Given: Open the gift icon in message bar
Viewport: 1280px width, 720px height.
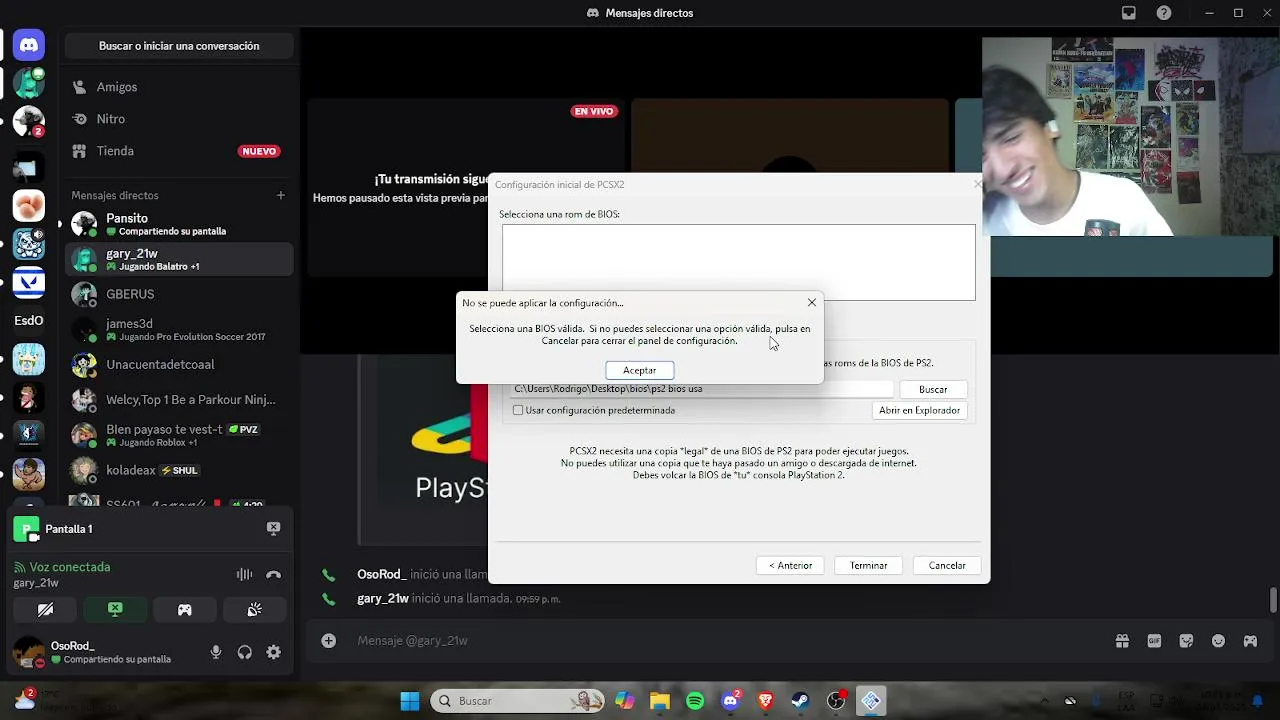Looking at the screenshot, I should (1122, 641).
